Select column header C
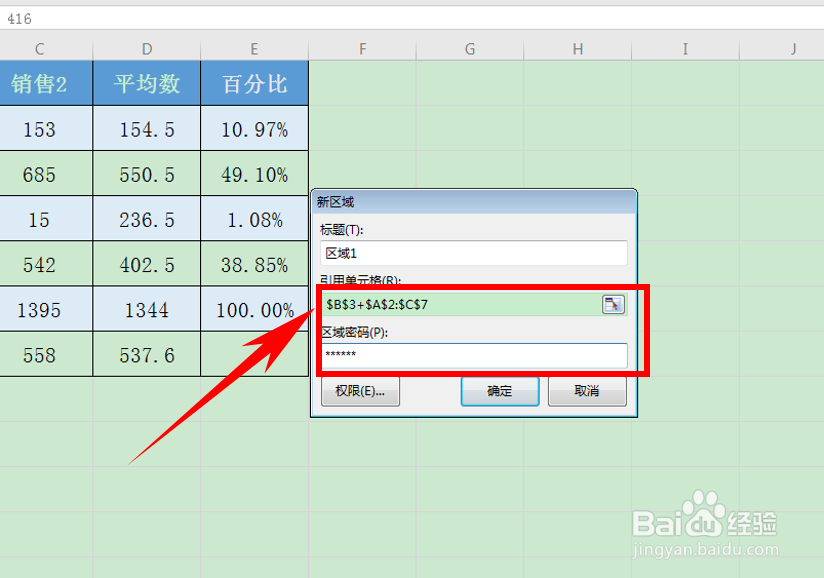 tap(39, 47)
